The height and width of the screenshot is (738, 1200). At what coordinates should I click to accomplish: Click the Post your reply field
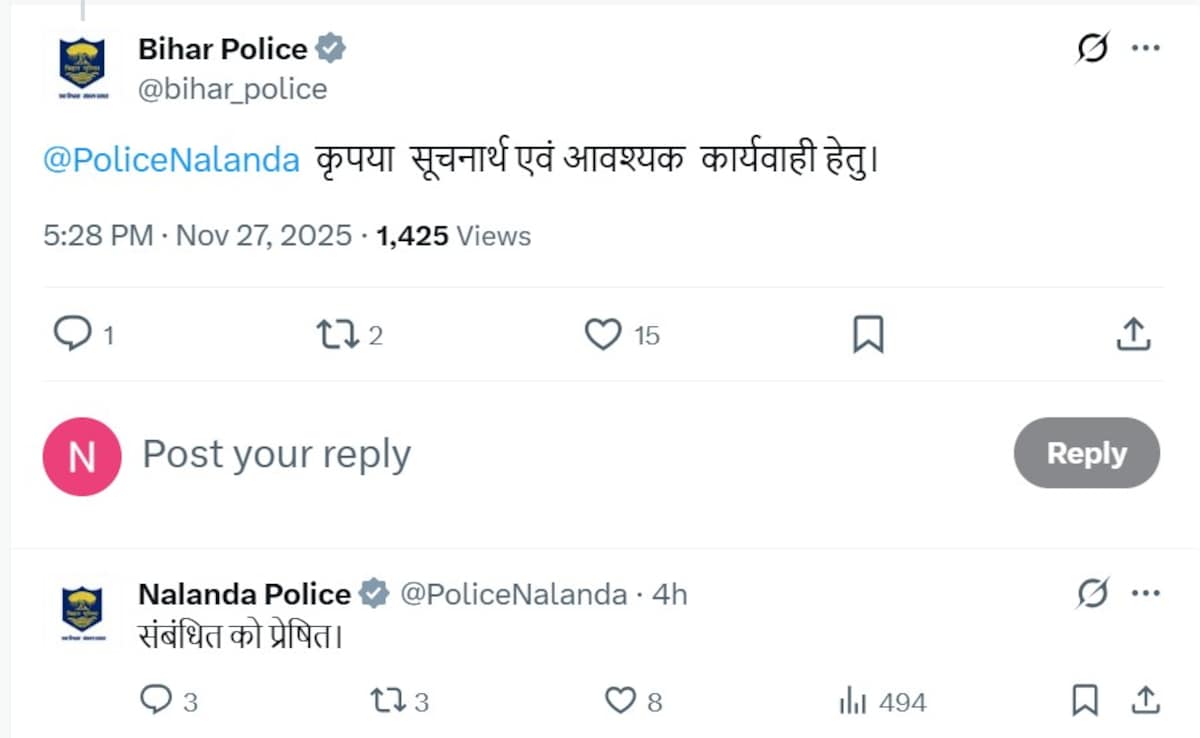coord(277,453)
